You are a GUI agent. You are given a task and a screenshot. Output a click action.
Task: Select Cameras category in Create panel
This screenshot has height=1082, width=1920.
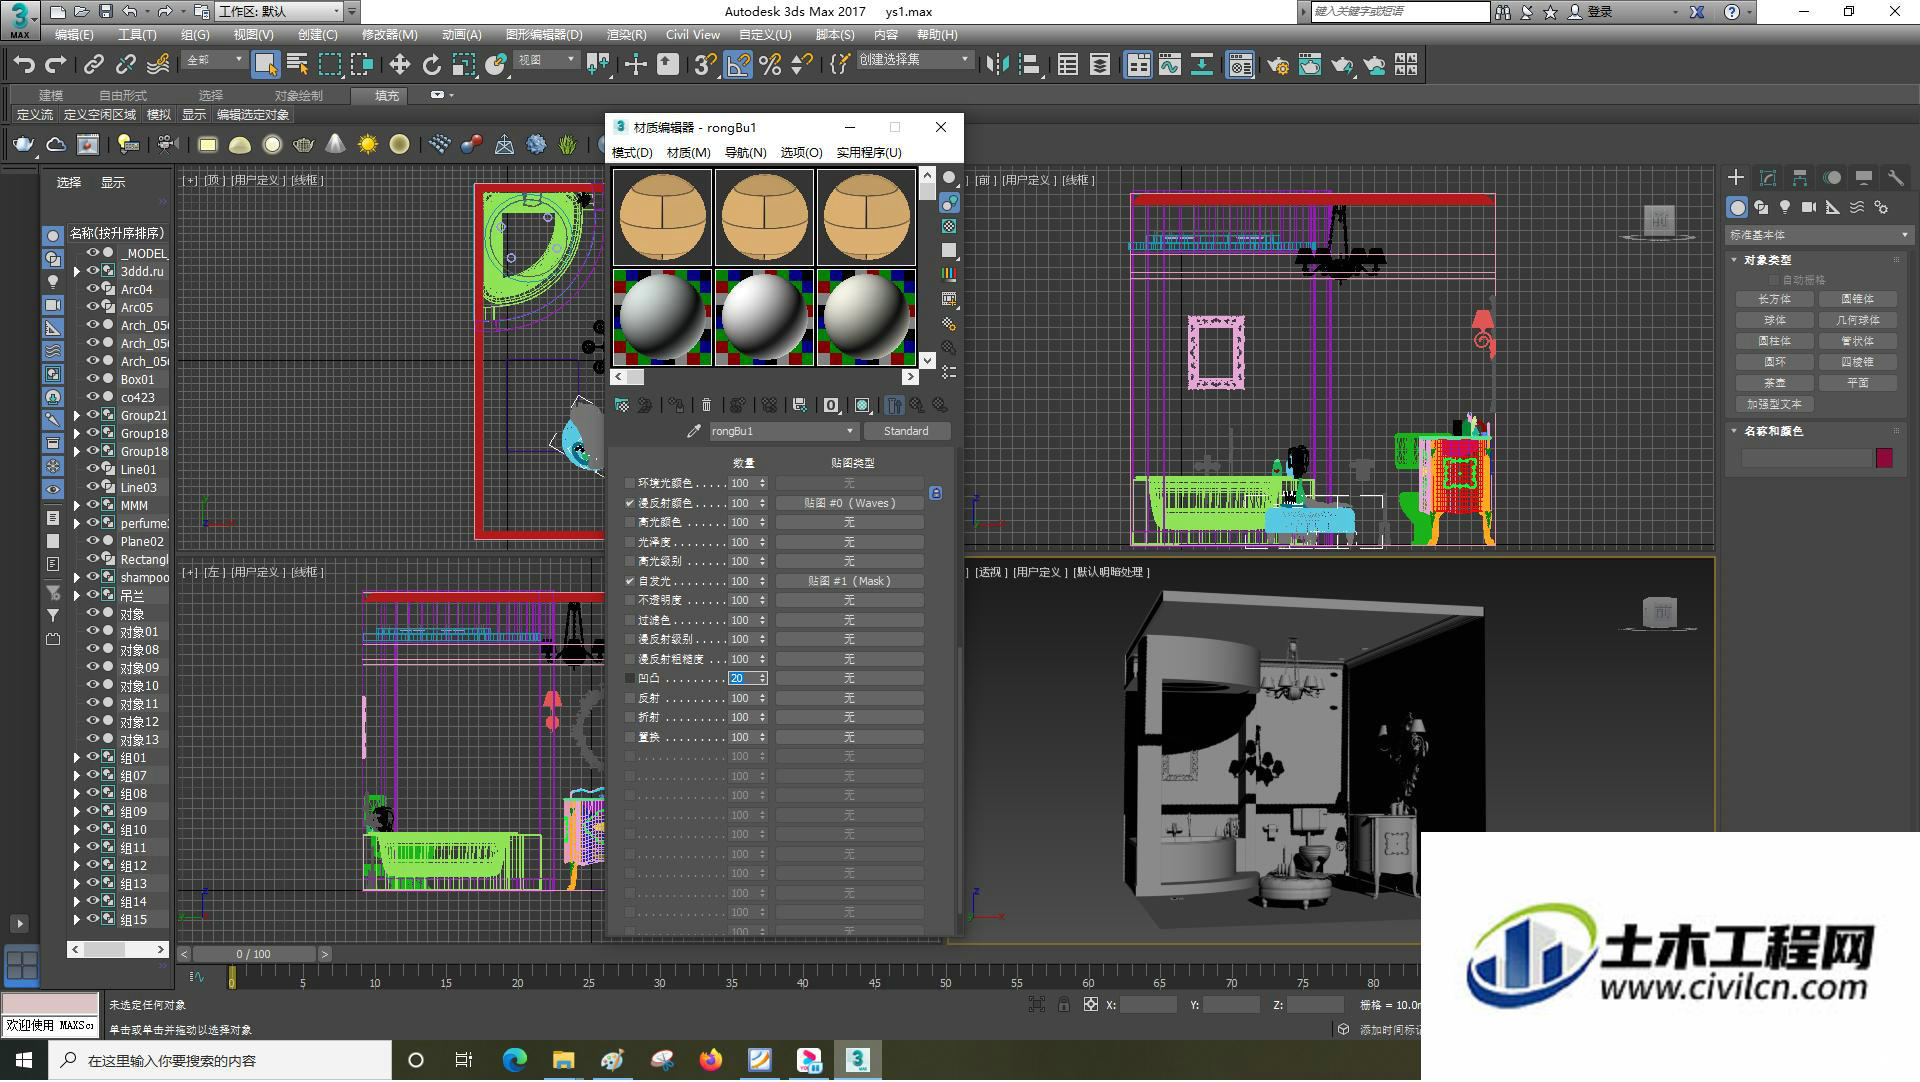click(x=1809, y=207)
